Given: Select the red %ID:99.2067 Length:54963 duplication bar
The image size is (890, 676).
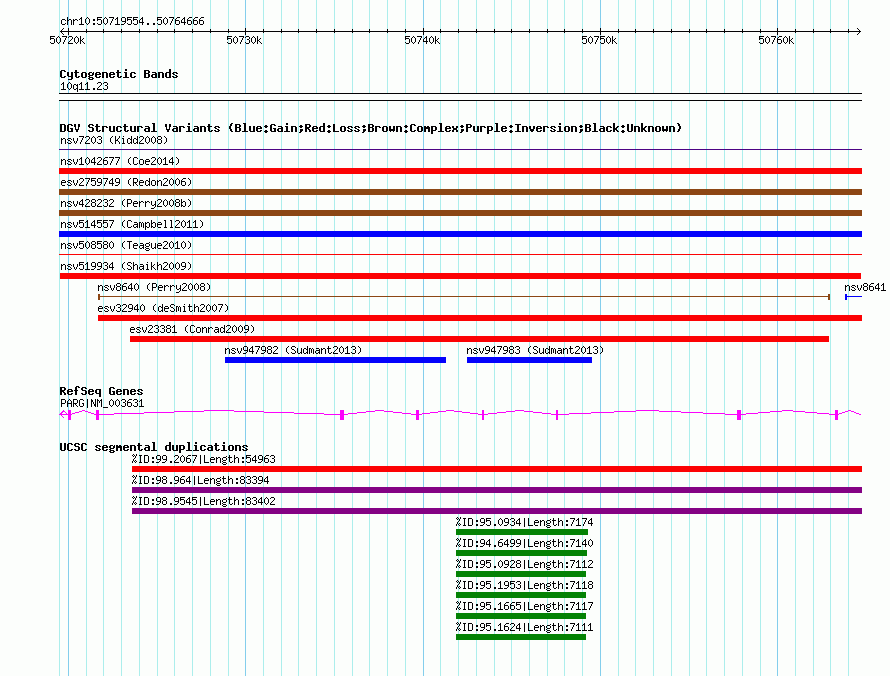Looking at the screenshot, I should tap(497, 469).
